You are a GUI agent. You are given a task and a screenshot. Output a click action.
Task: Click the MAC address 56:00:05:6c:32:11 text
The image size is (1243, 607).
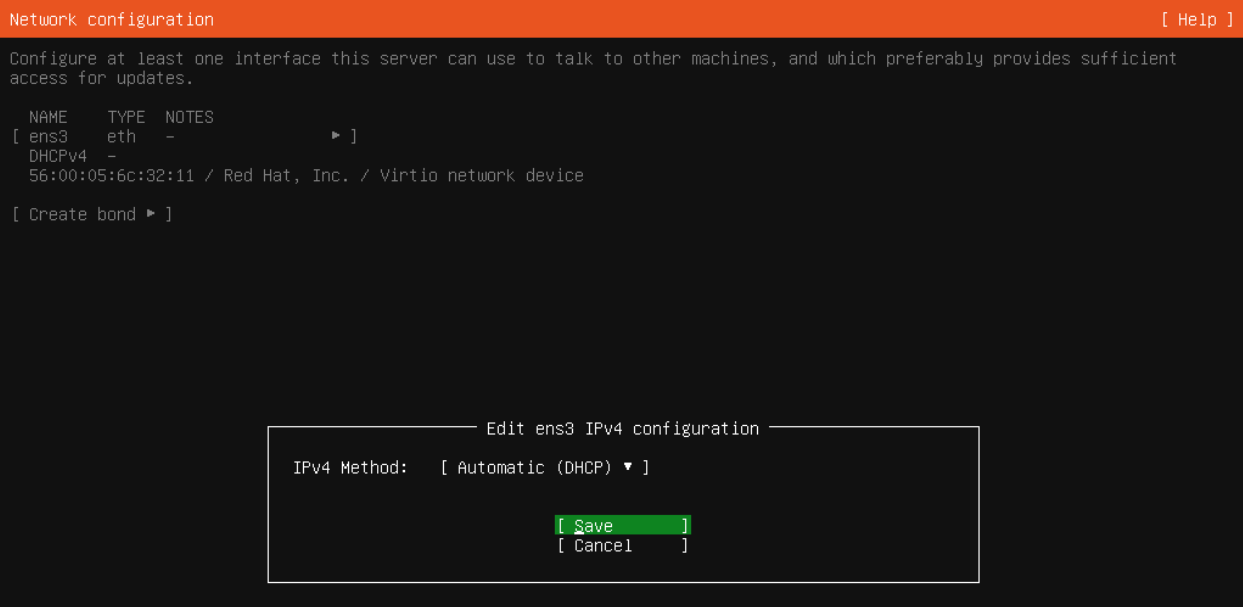(111, 175)
